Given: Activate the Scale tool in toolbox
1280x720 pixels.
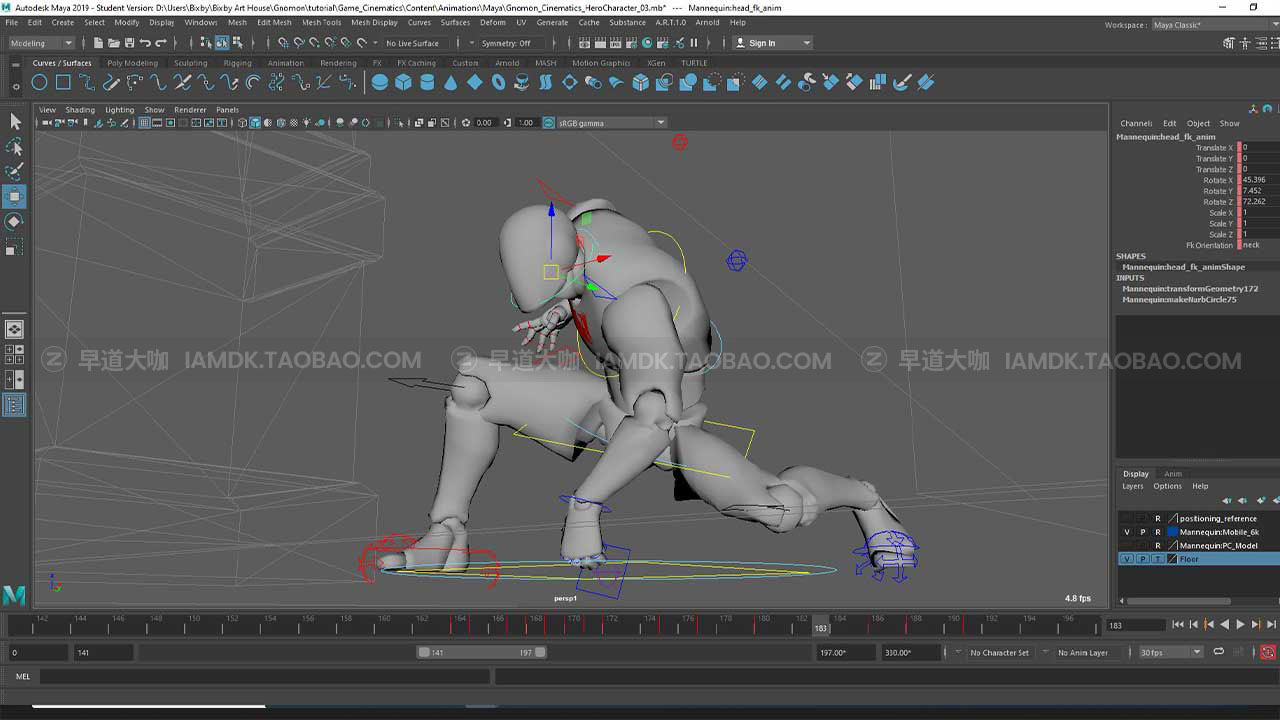Looking at the screenshot, I should click(x=15, y=246).
